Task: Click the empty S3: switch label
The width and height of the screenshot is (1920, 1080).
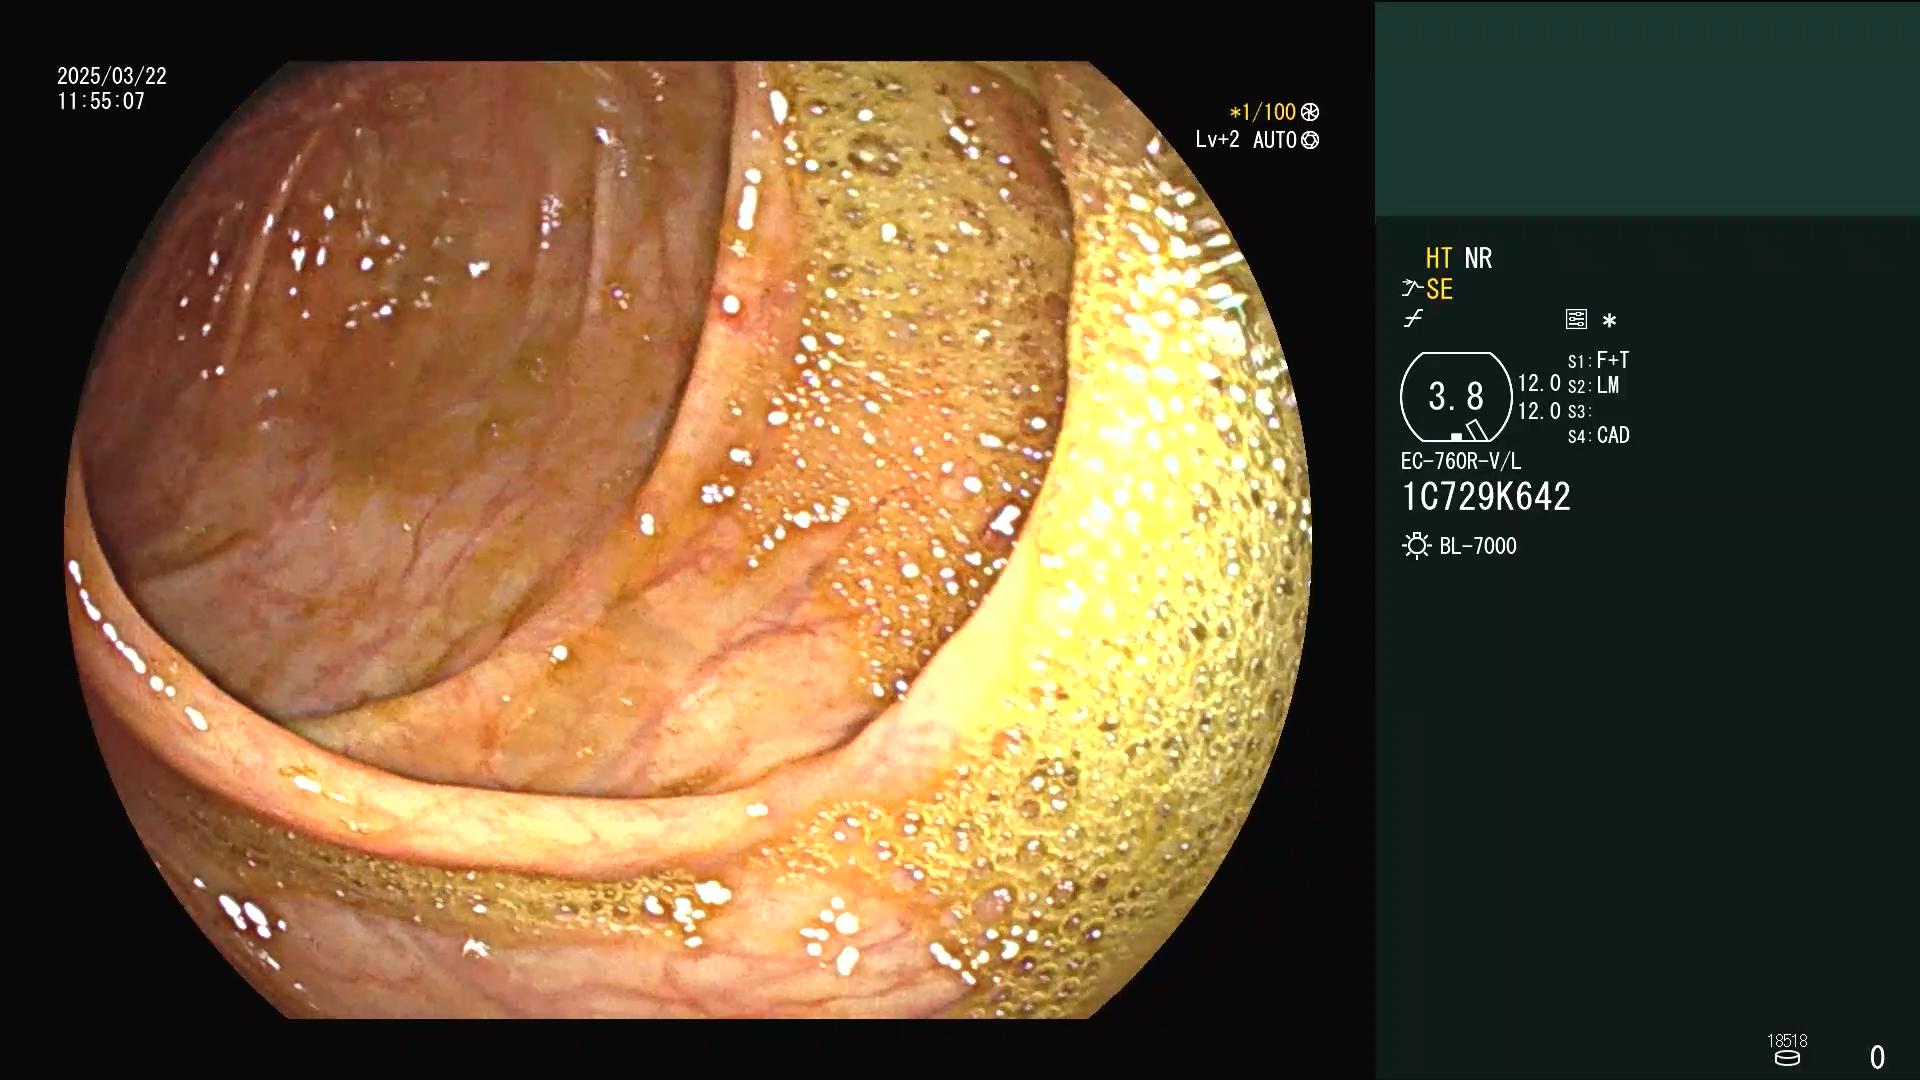Action: [x=1579, y=411]
